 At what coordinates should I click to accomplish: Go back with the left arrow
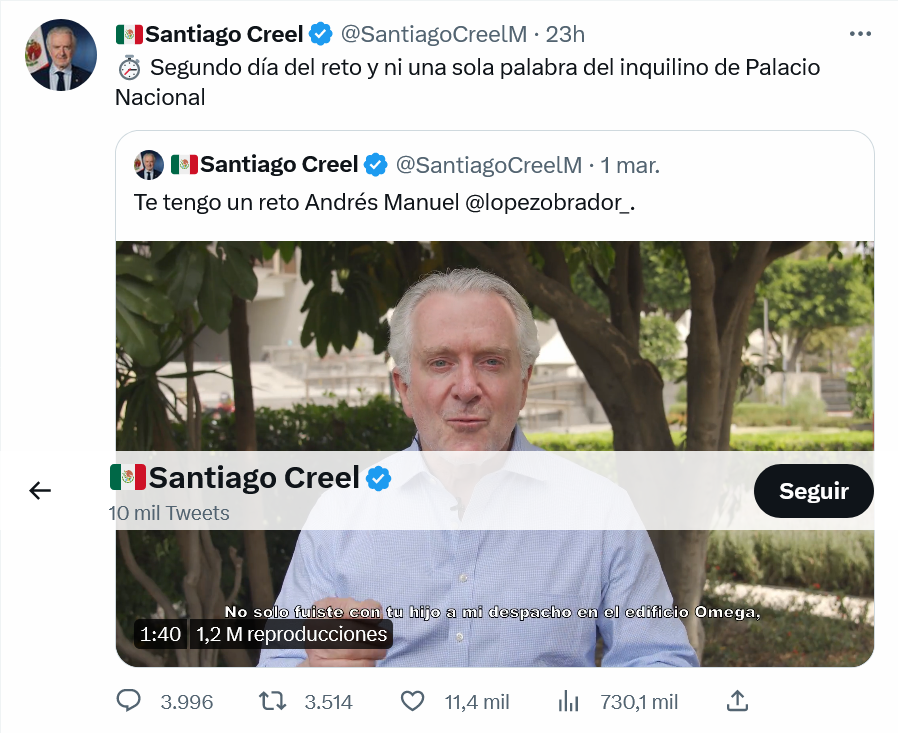pos(40,490)
